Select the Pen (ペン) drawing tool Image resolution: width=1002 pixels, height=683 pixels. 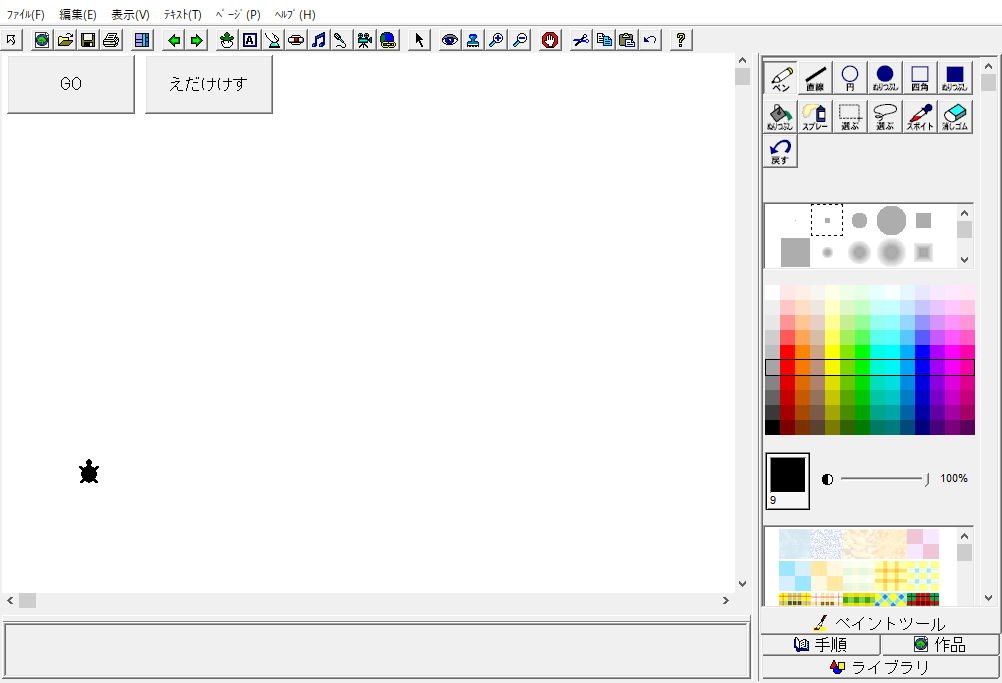(x=781, y=78)
